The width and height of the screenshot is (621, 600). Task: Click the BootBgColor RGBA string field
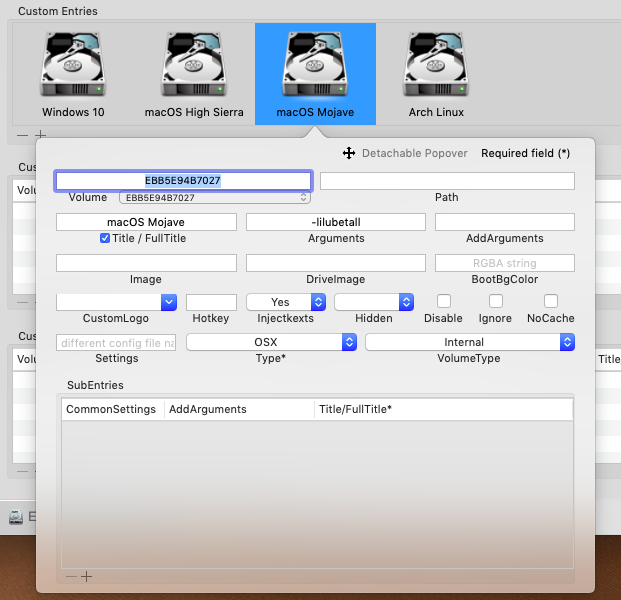point(505,263)
